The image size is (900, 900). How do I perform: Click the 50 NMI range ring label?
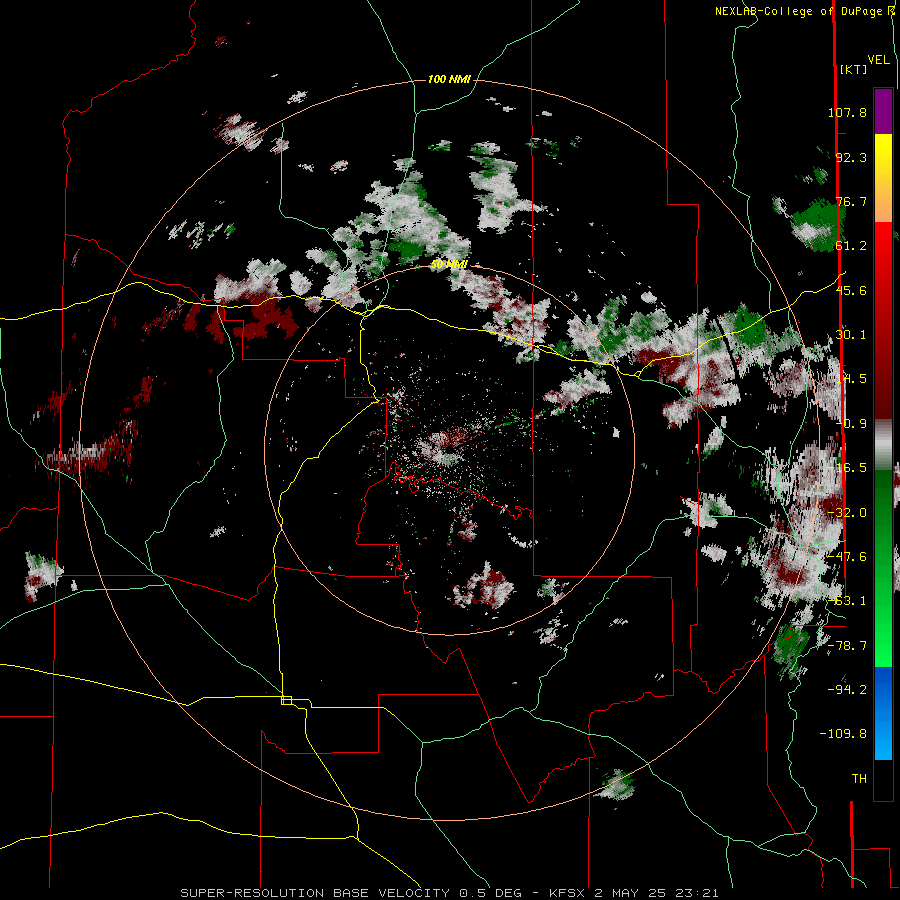point(449,265)
